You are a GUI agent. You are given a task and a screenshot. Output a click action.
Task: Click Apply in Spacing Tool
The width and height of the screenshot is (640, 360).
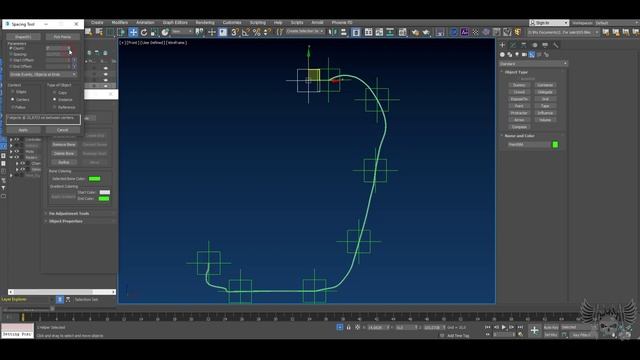click(23, 130)
